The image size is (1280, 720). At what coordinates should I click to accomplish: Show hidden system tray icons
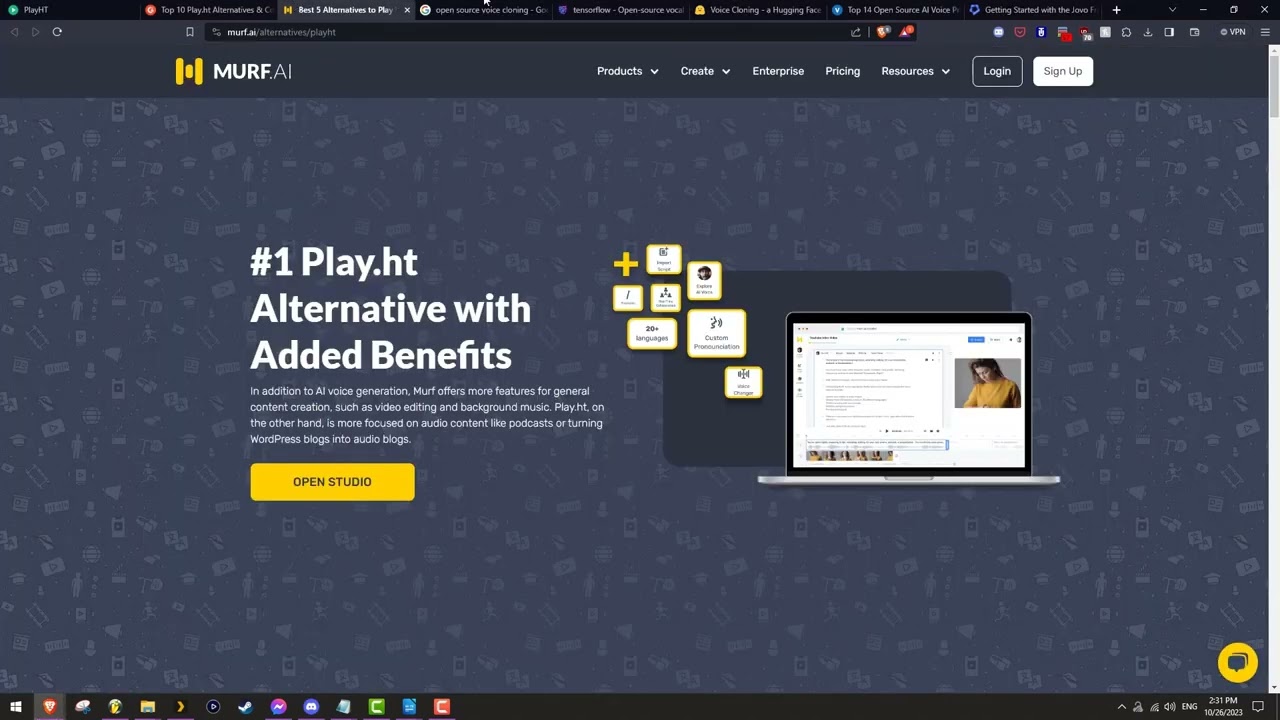point(1121,707)
